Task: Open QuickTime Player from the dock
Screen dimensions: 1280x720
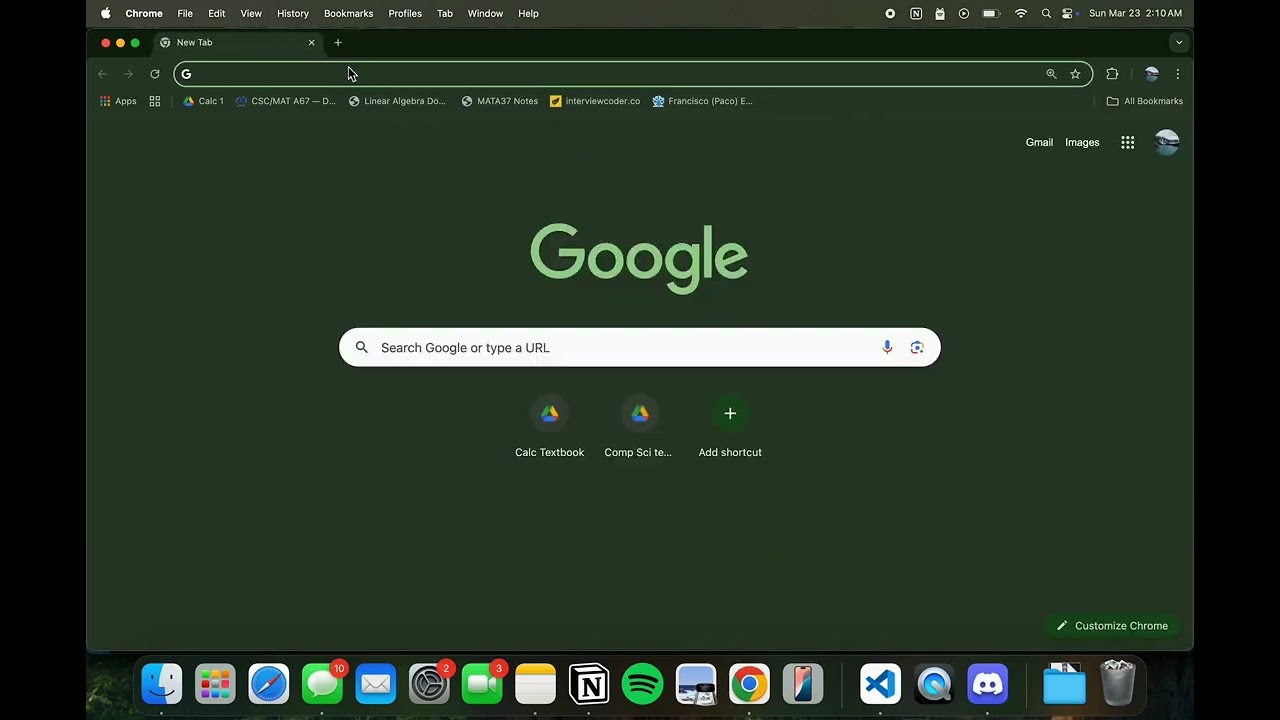Action: point(934,685)
